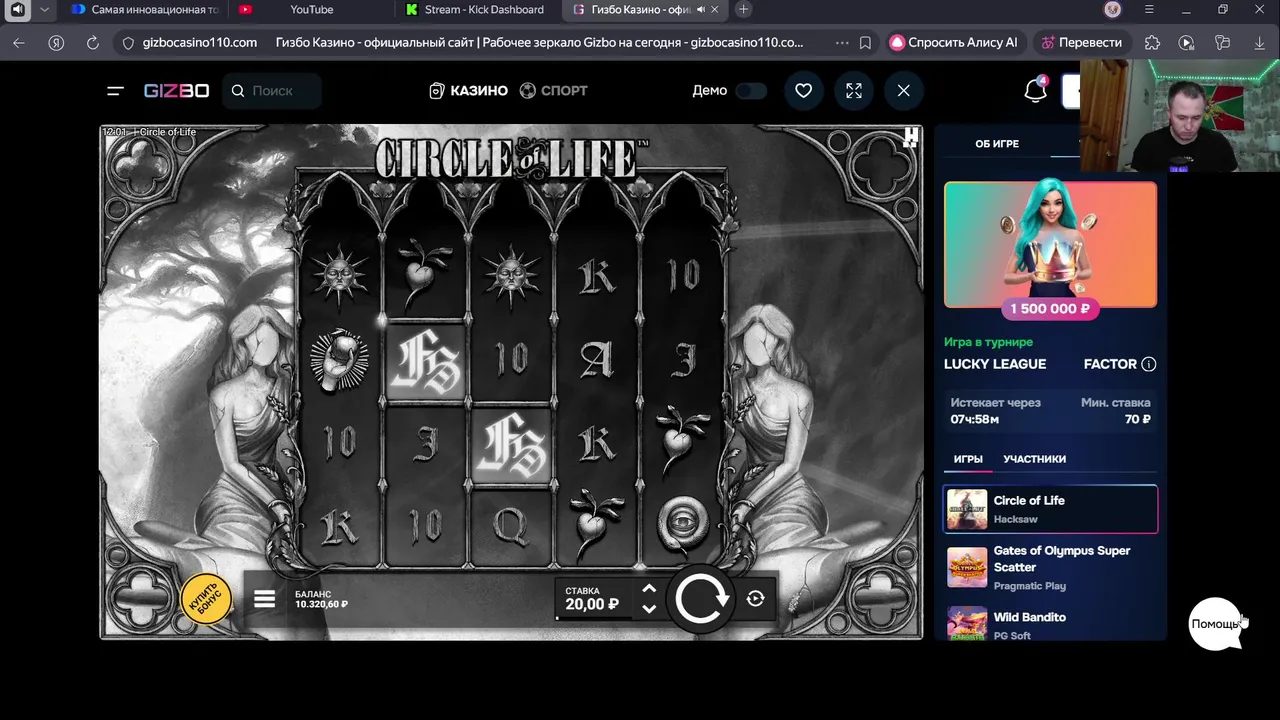Open the browser profile avatar
Screen dimensions: 1280x720
(x=1112, y=10)
